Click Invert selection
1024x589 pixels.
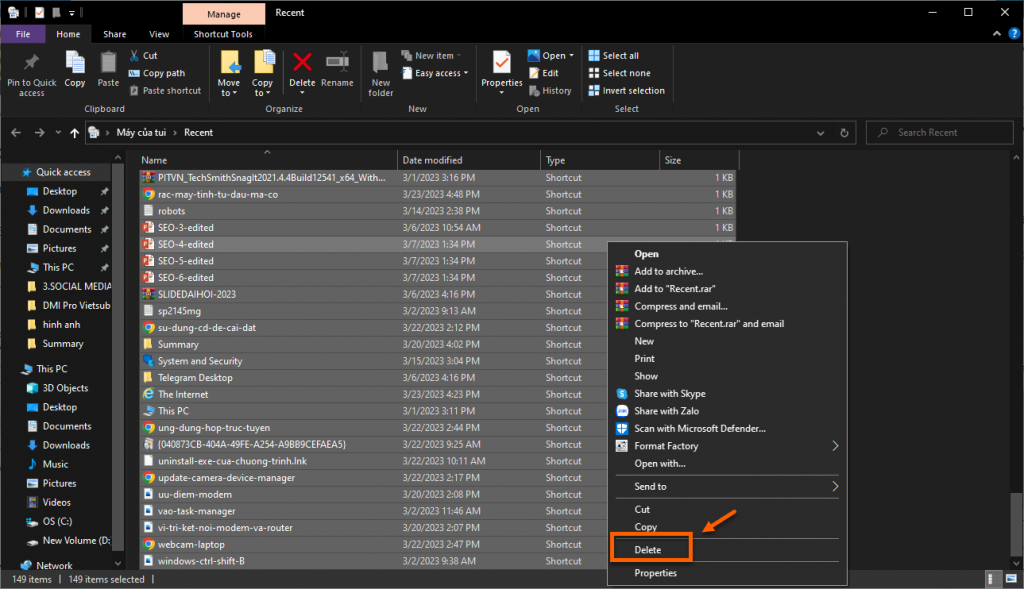click(x=627, y=90)
